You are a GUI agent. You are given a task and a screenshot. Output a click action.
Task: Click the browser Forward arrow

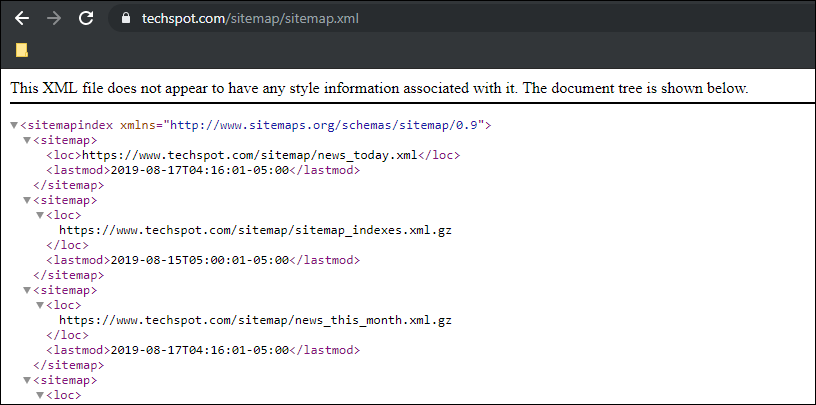(x=54, y=19)
